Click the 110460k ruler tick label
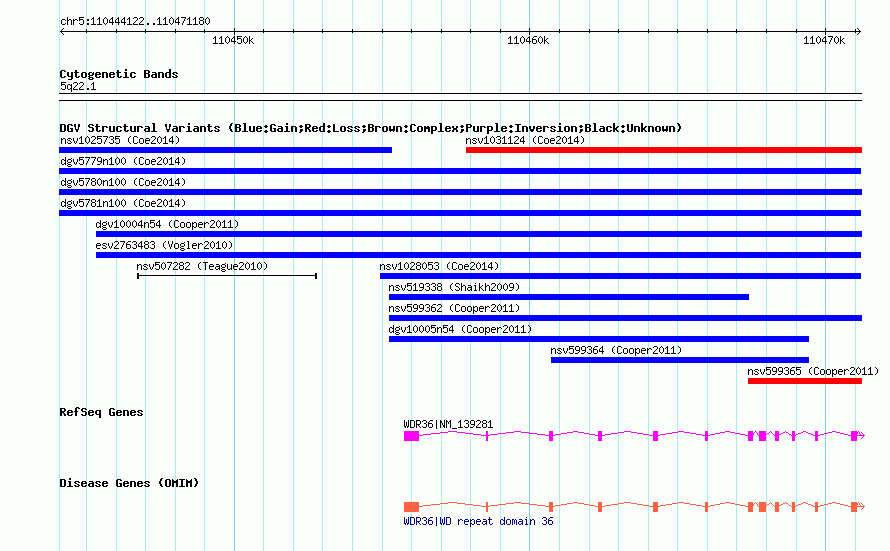890x551 pixels. tap(528, 40)
